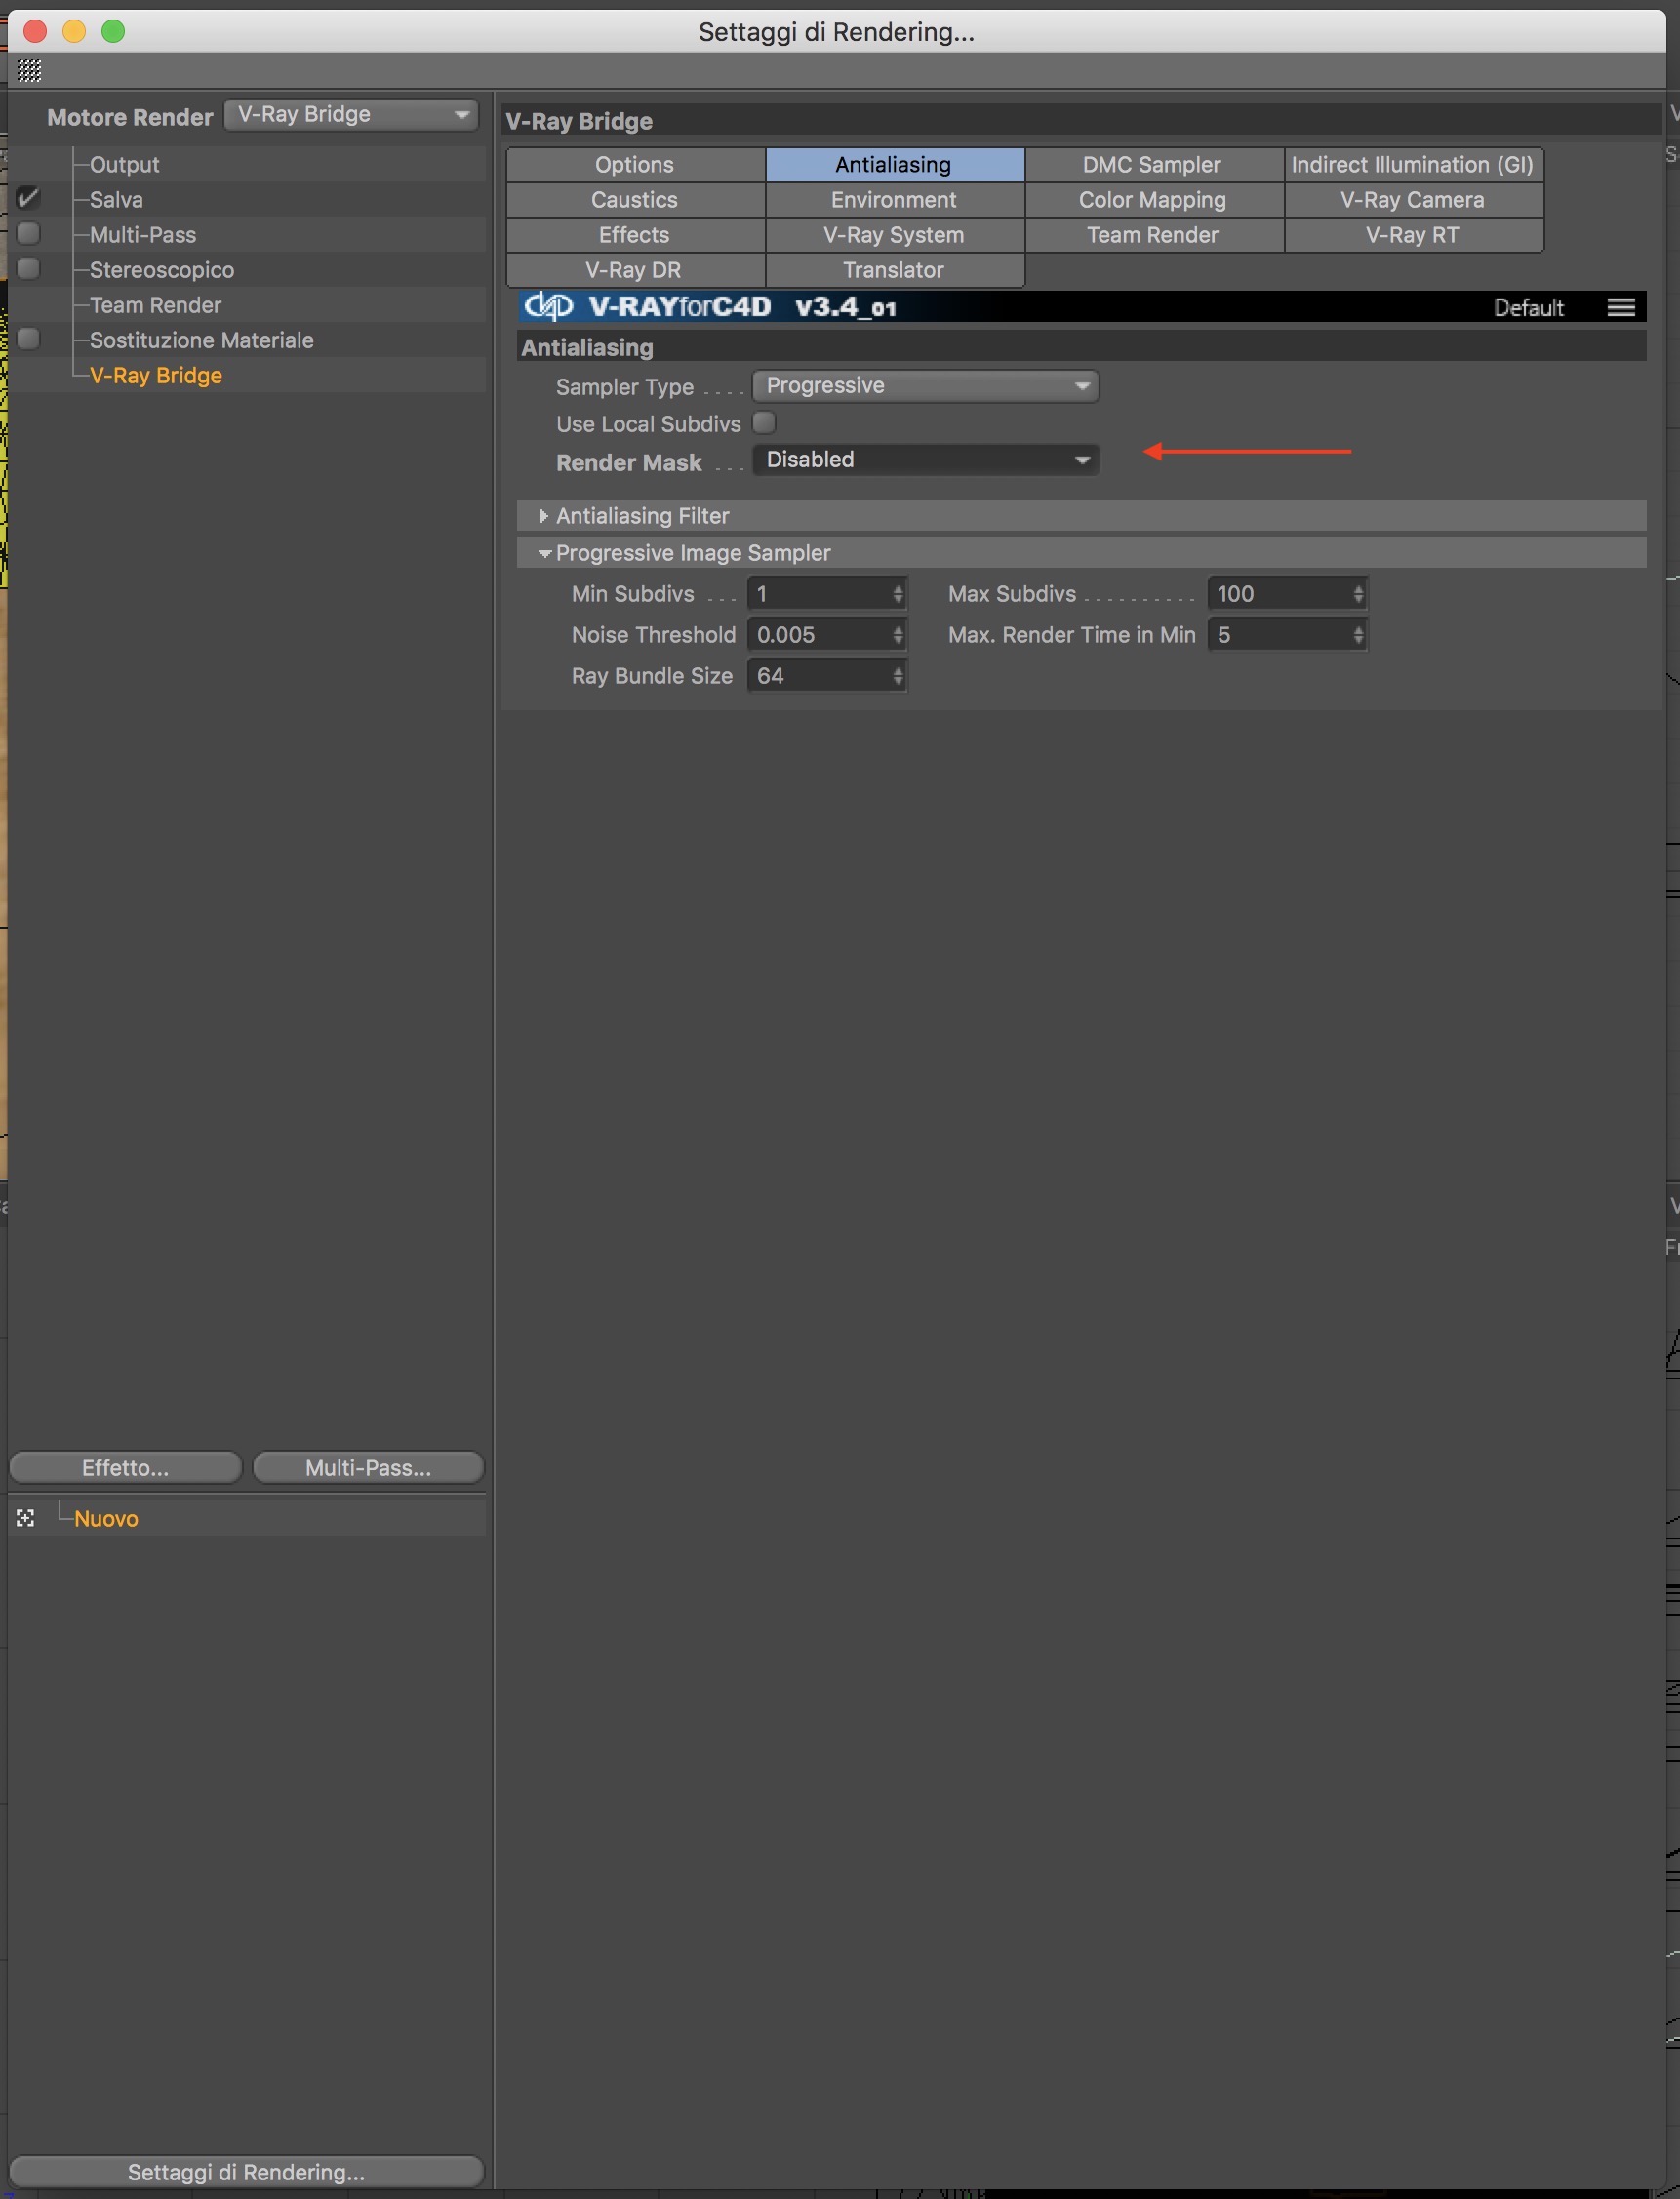Viewport: 1680px width, 2199px height.
Task: Switch to the V-Ray RT tab
Action: [1412, 235]
